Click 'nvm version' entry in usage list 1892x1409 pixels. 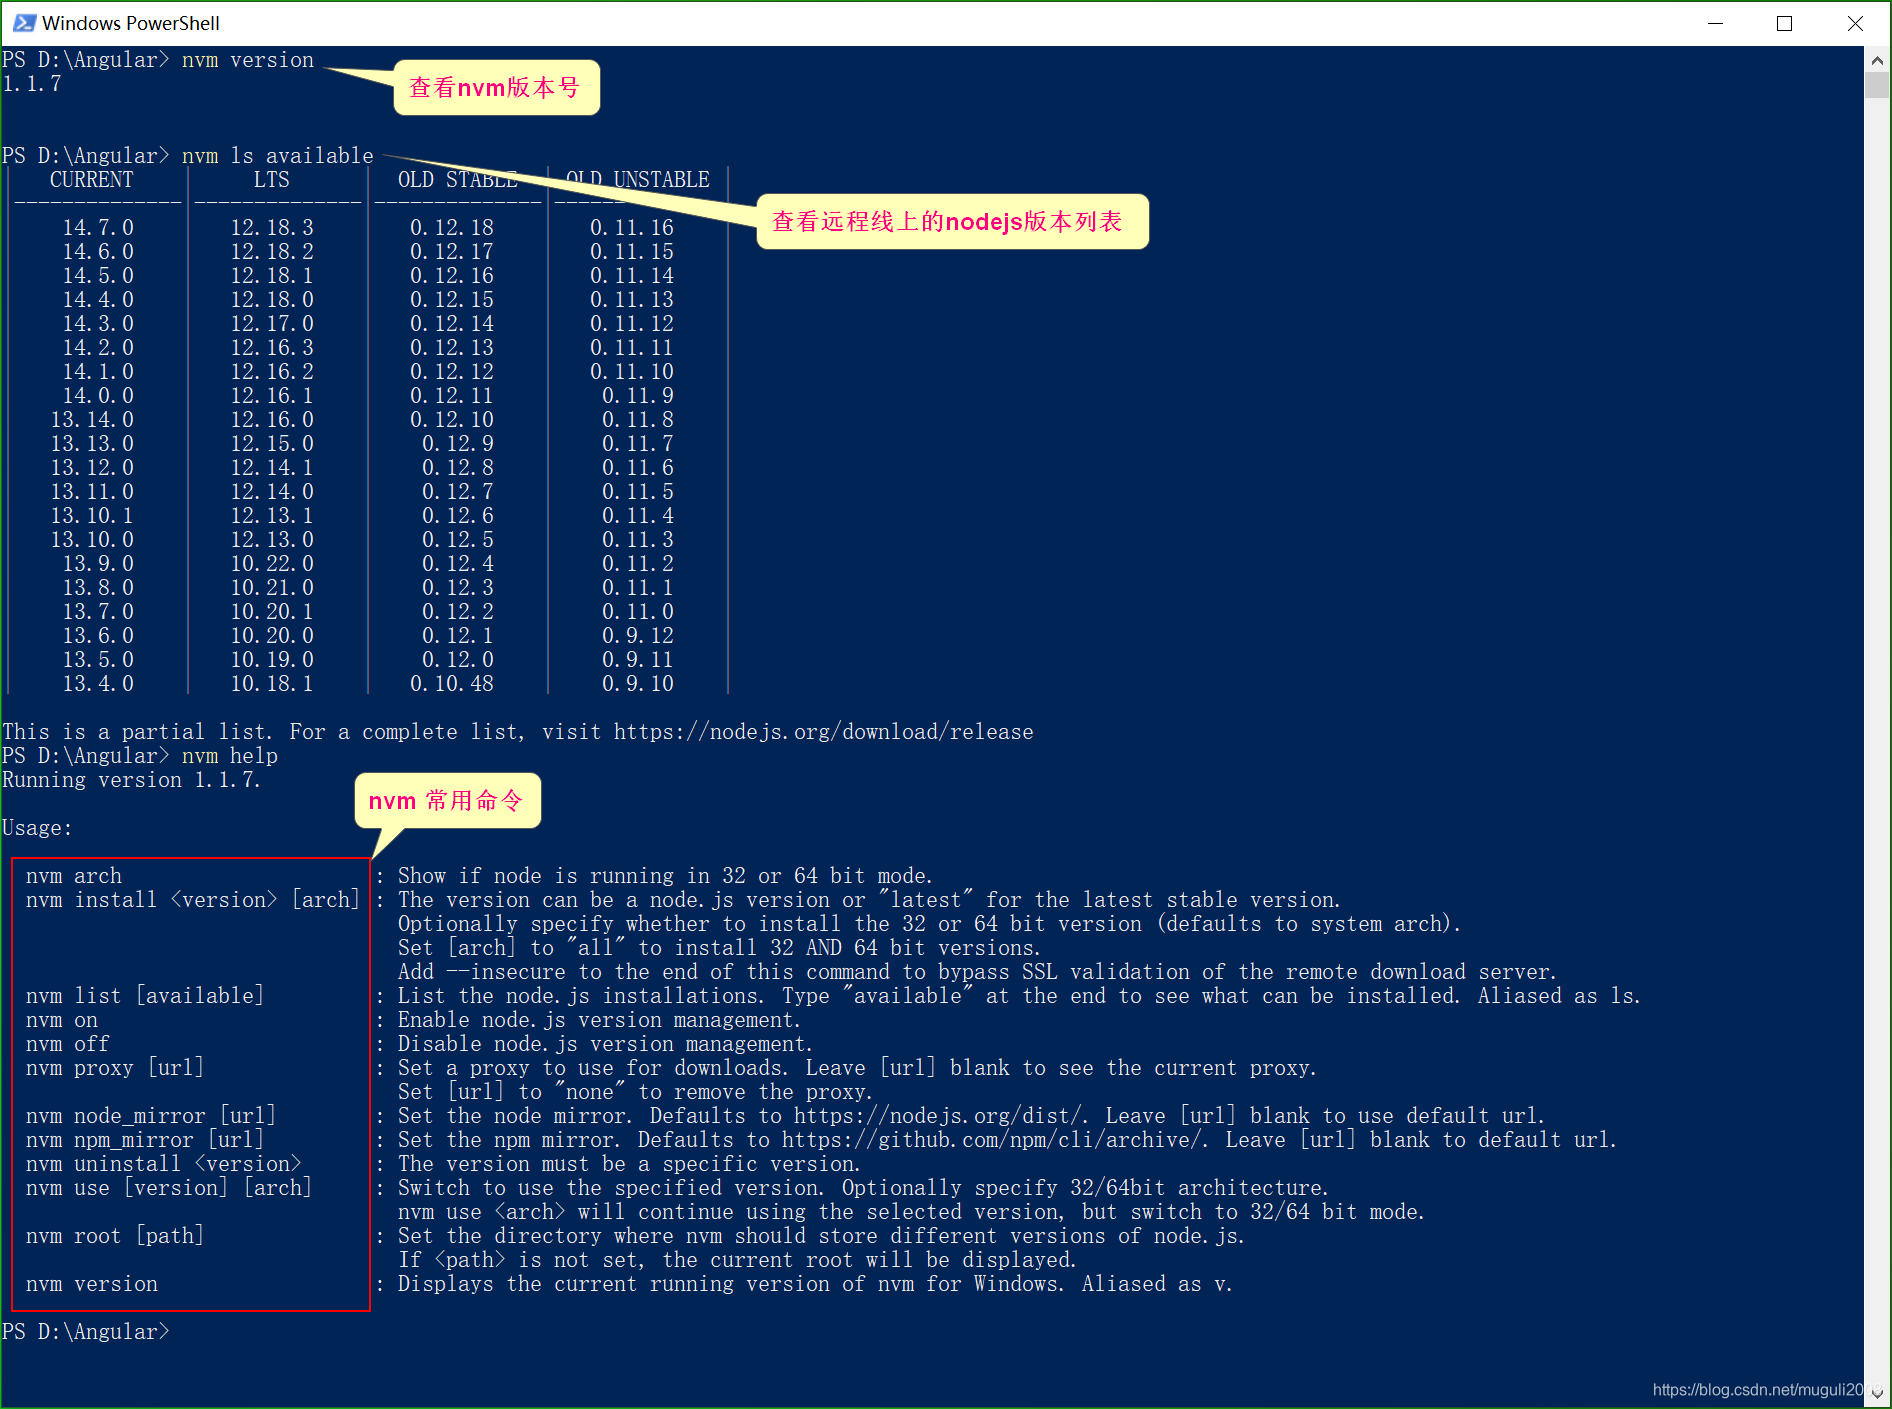click(x=92, y=1284)
